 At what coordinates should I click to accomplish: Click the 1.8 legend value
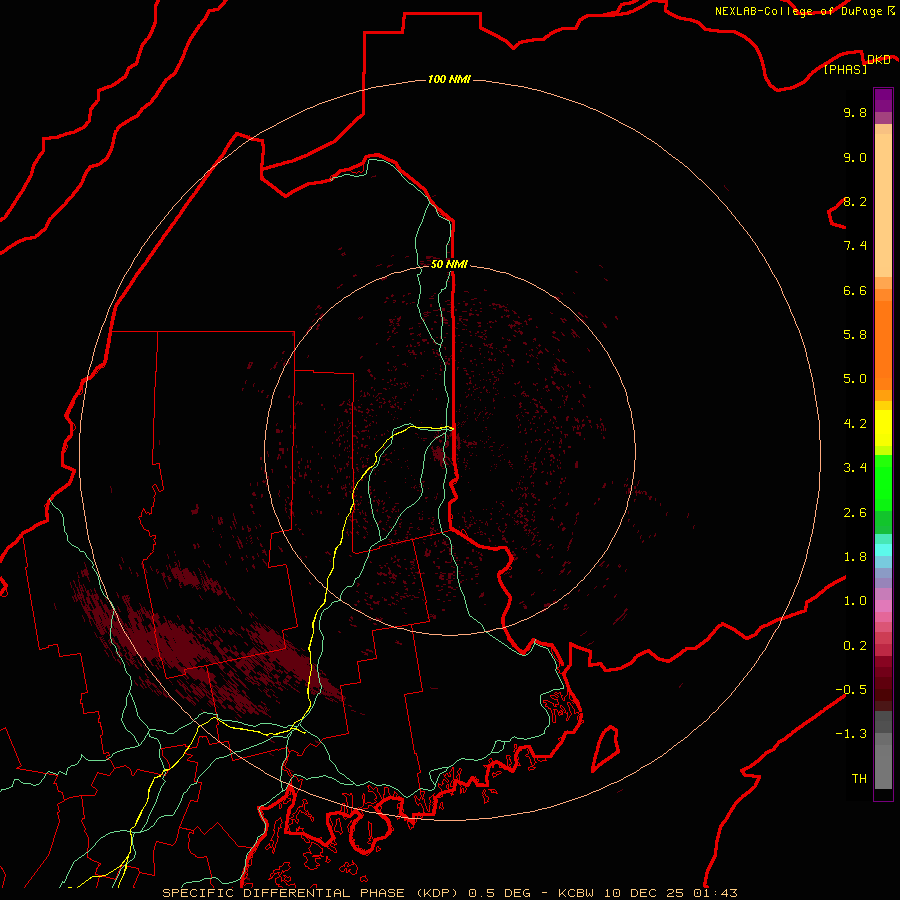tap(855, 557)
